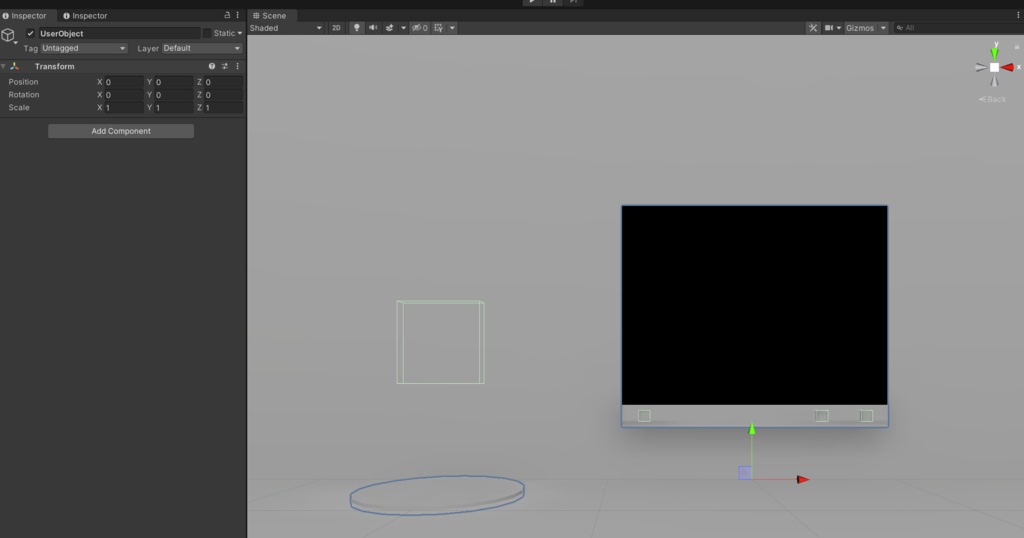Open the Shaded draw mode dropdown

point(286,28)
